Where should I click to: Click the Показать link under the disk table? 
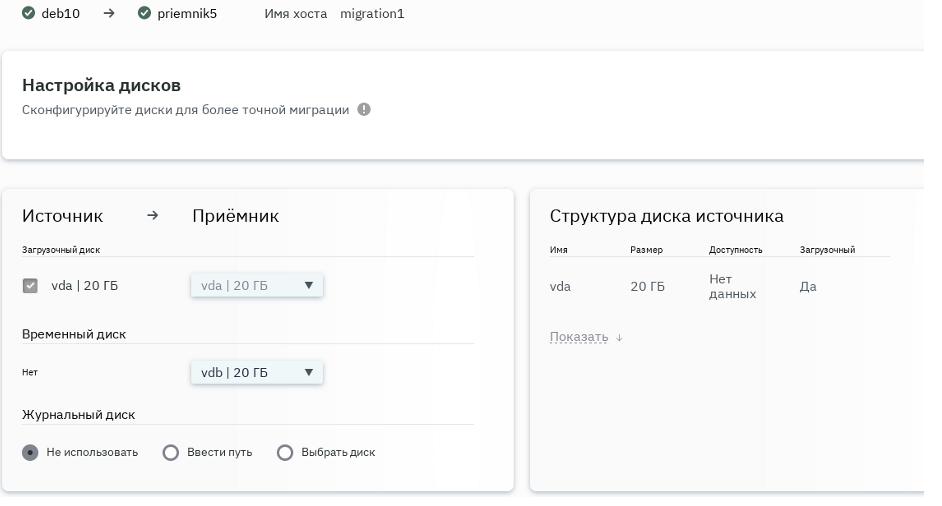point(578,337)
